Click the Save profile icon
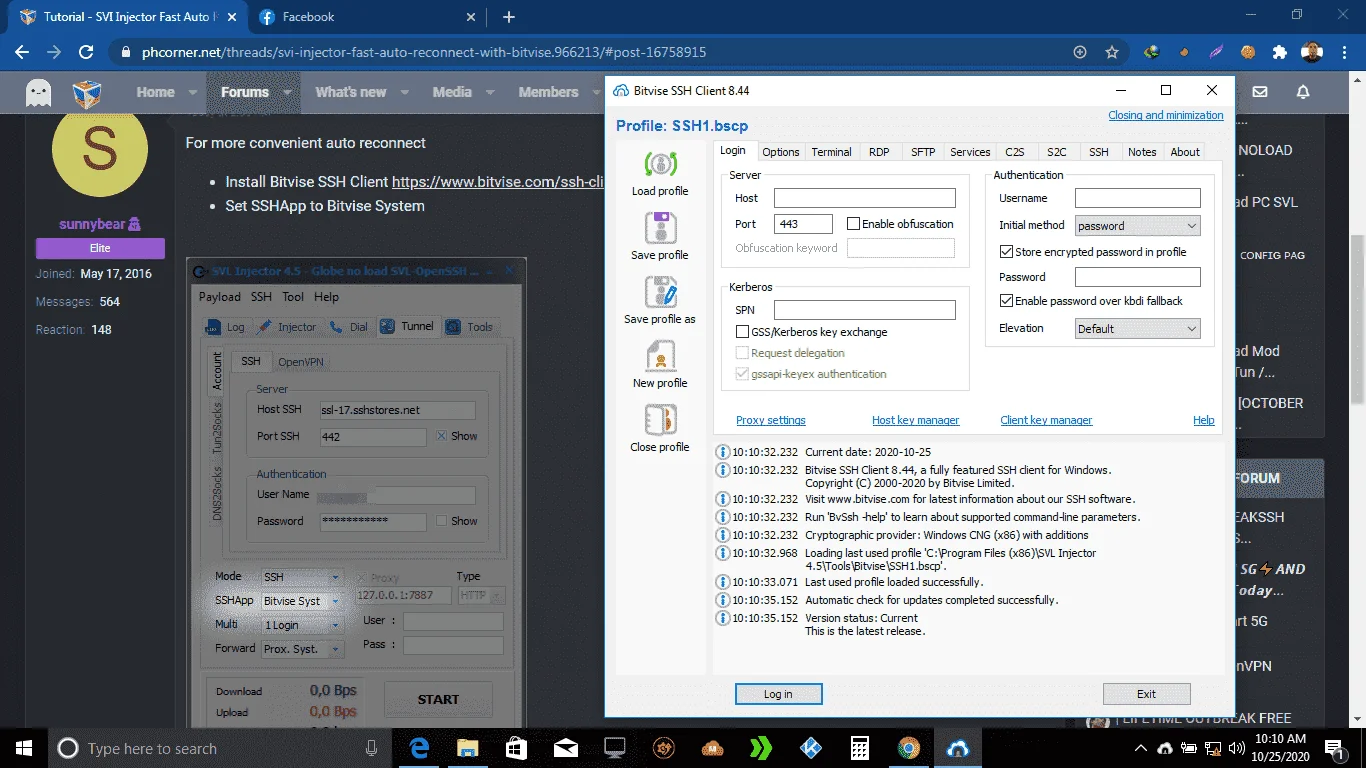Screen dimensions: 1366x768 click(660, 228)
